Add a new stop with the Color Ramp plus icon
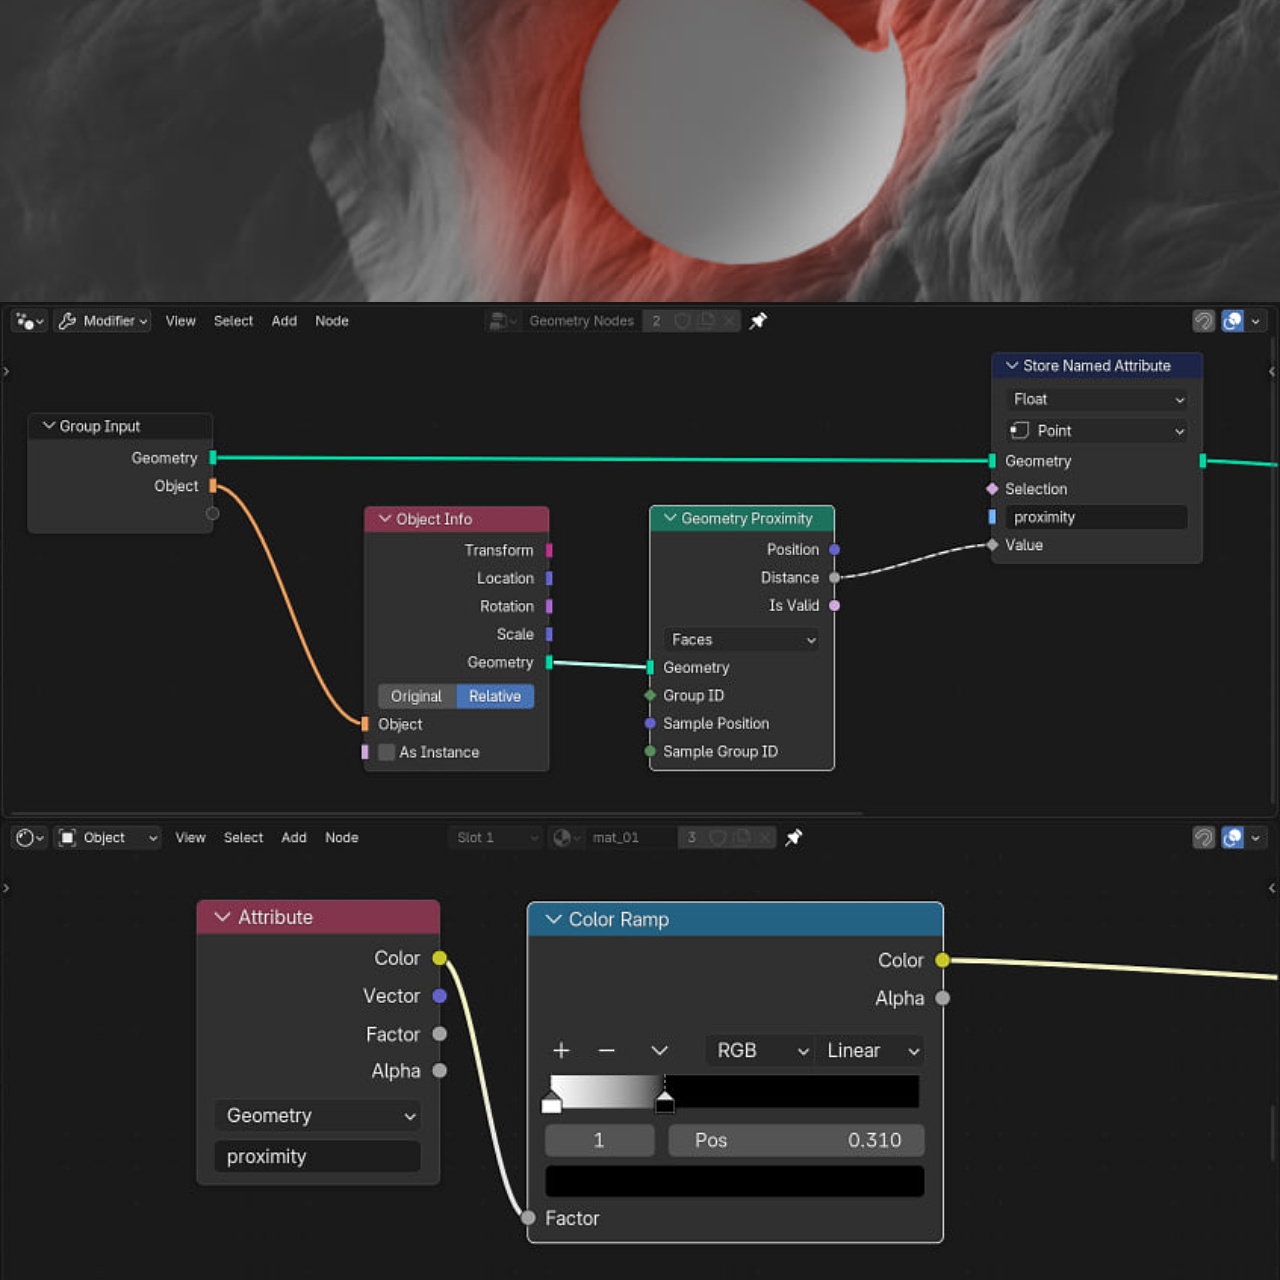 point(561,1050)
